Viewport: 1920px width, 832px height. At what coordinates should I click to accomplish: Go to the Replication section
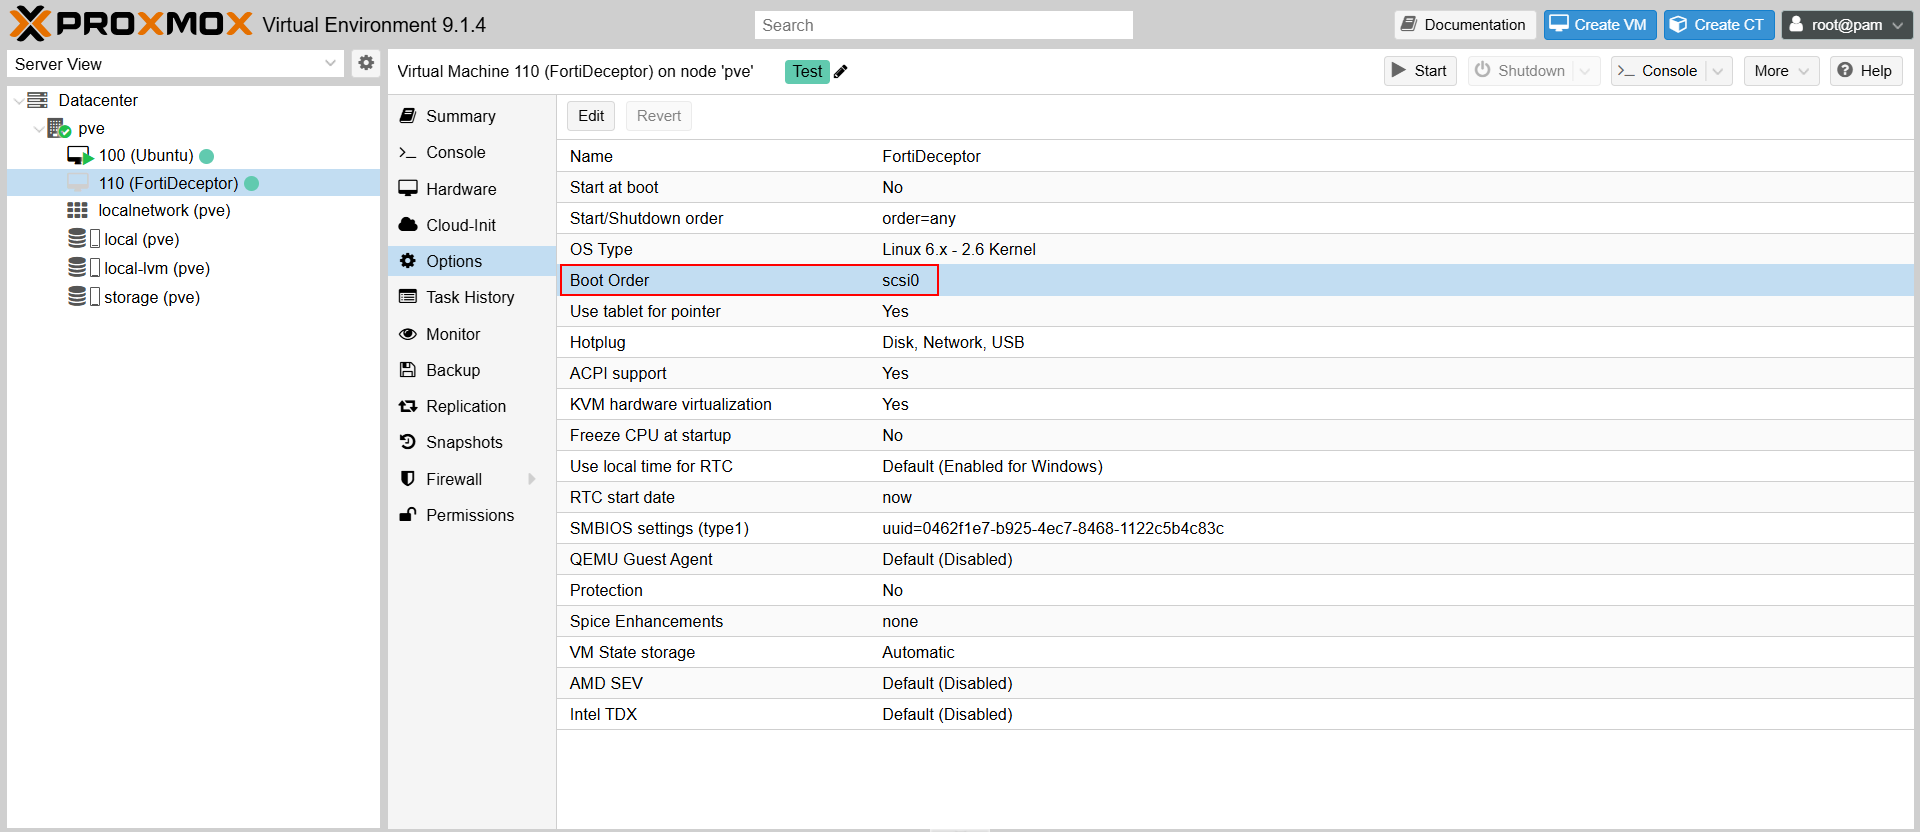pos(465,406)
